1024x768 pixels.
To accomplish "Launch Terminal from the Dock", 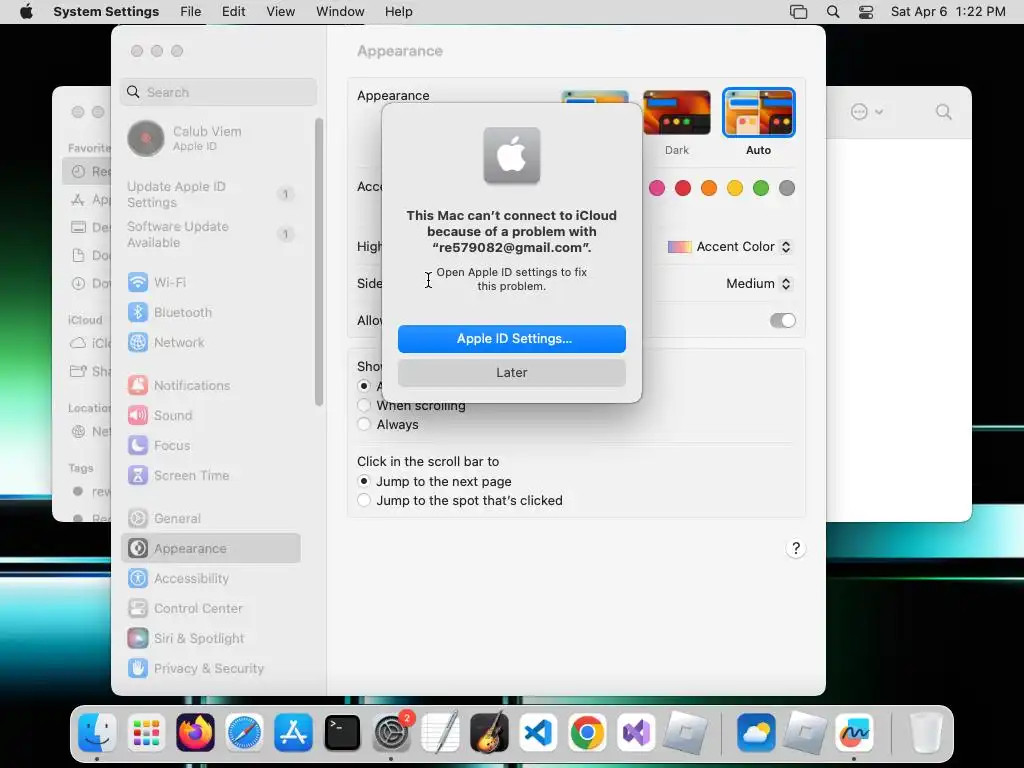I will pyautogui.click(x=342, y=733).
